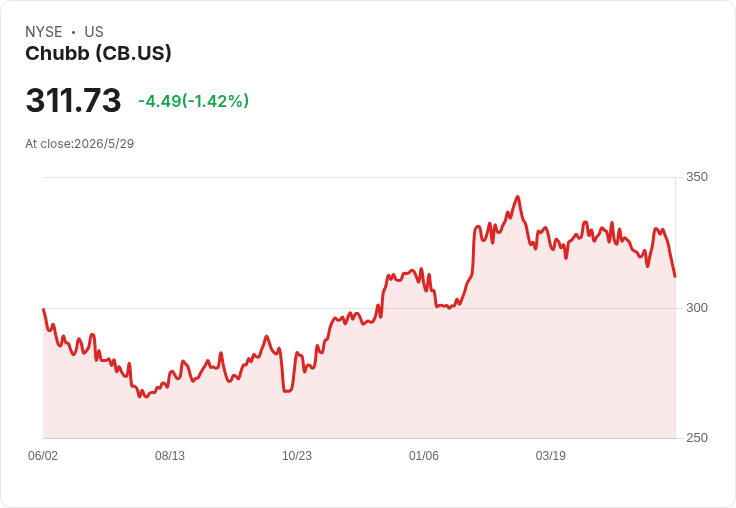Viewport: 736px width, 508px height.
Task: Click the -4.49(-1.42%) price change text
Action: tap(193, 101)
